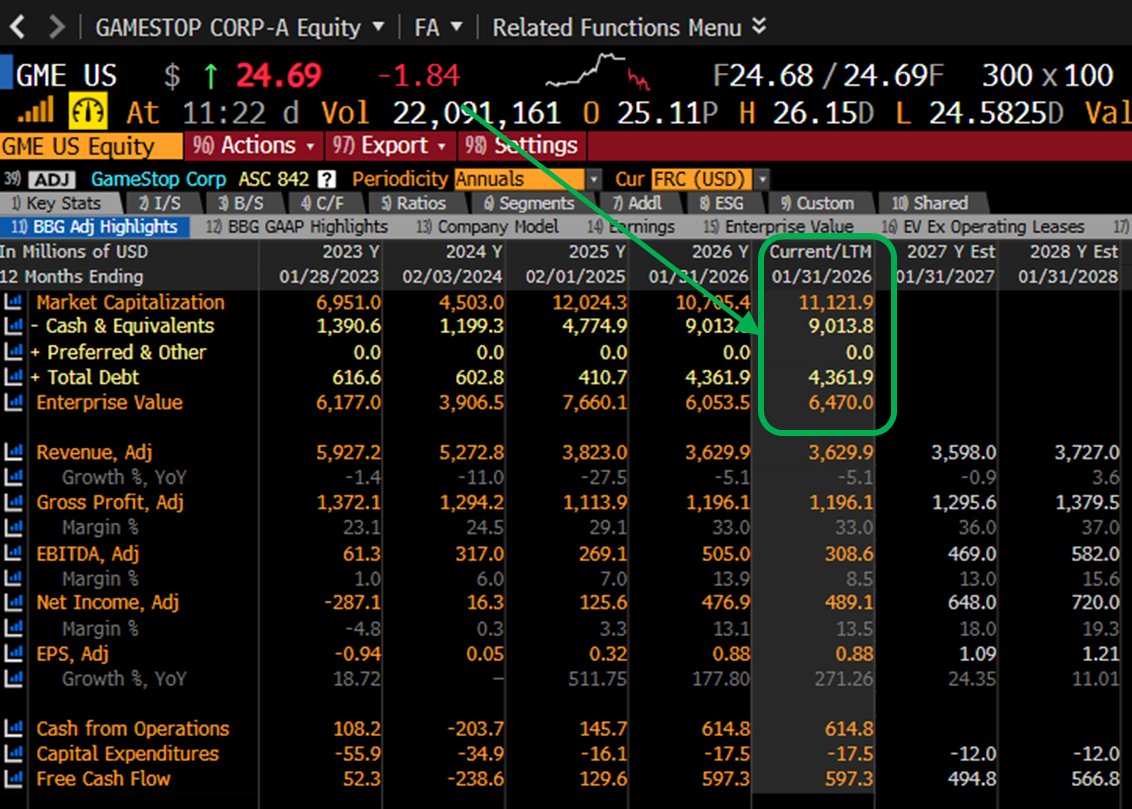Chart the Revenue, Adj row
Screen dimensions: 1132x809
(x=13, y=452)
